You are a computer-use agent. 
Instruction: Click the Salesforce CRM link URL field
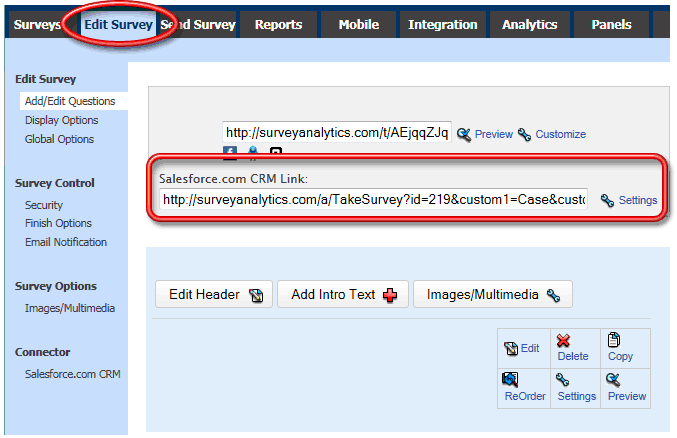(373, 200)
